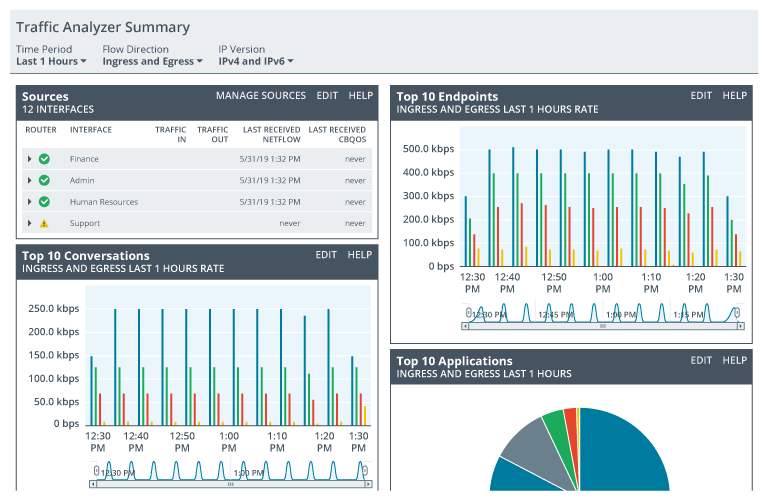Expand the Finance router row
The image size is (768, 500).
click(x=29, y=159)
